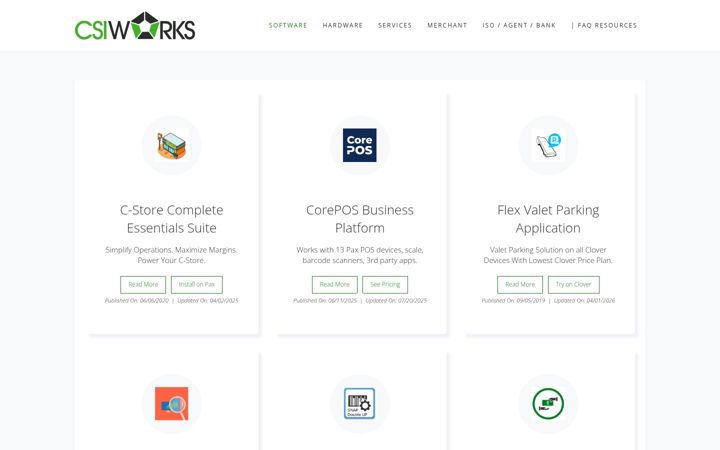Click CorePOS updated date 07/20/2025
This screenshot has width=720, height=450.
[x=396, y=300]
